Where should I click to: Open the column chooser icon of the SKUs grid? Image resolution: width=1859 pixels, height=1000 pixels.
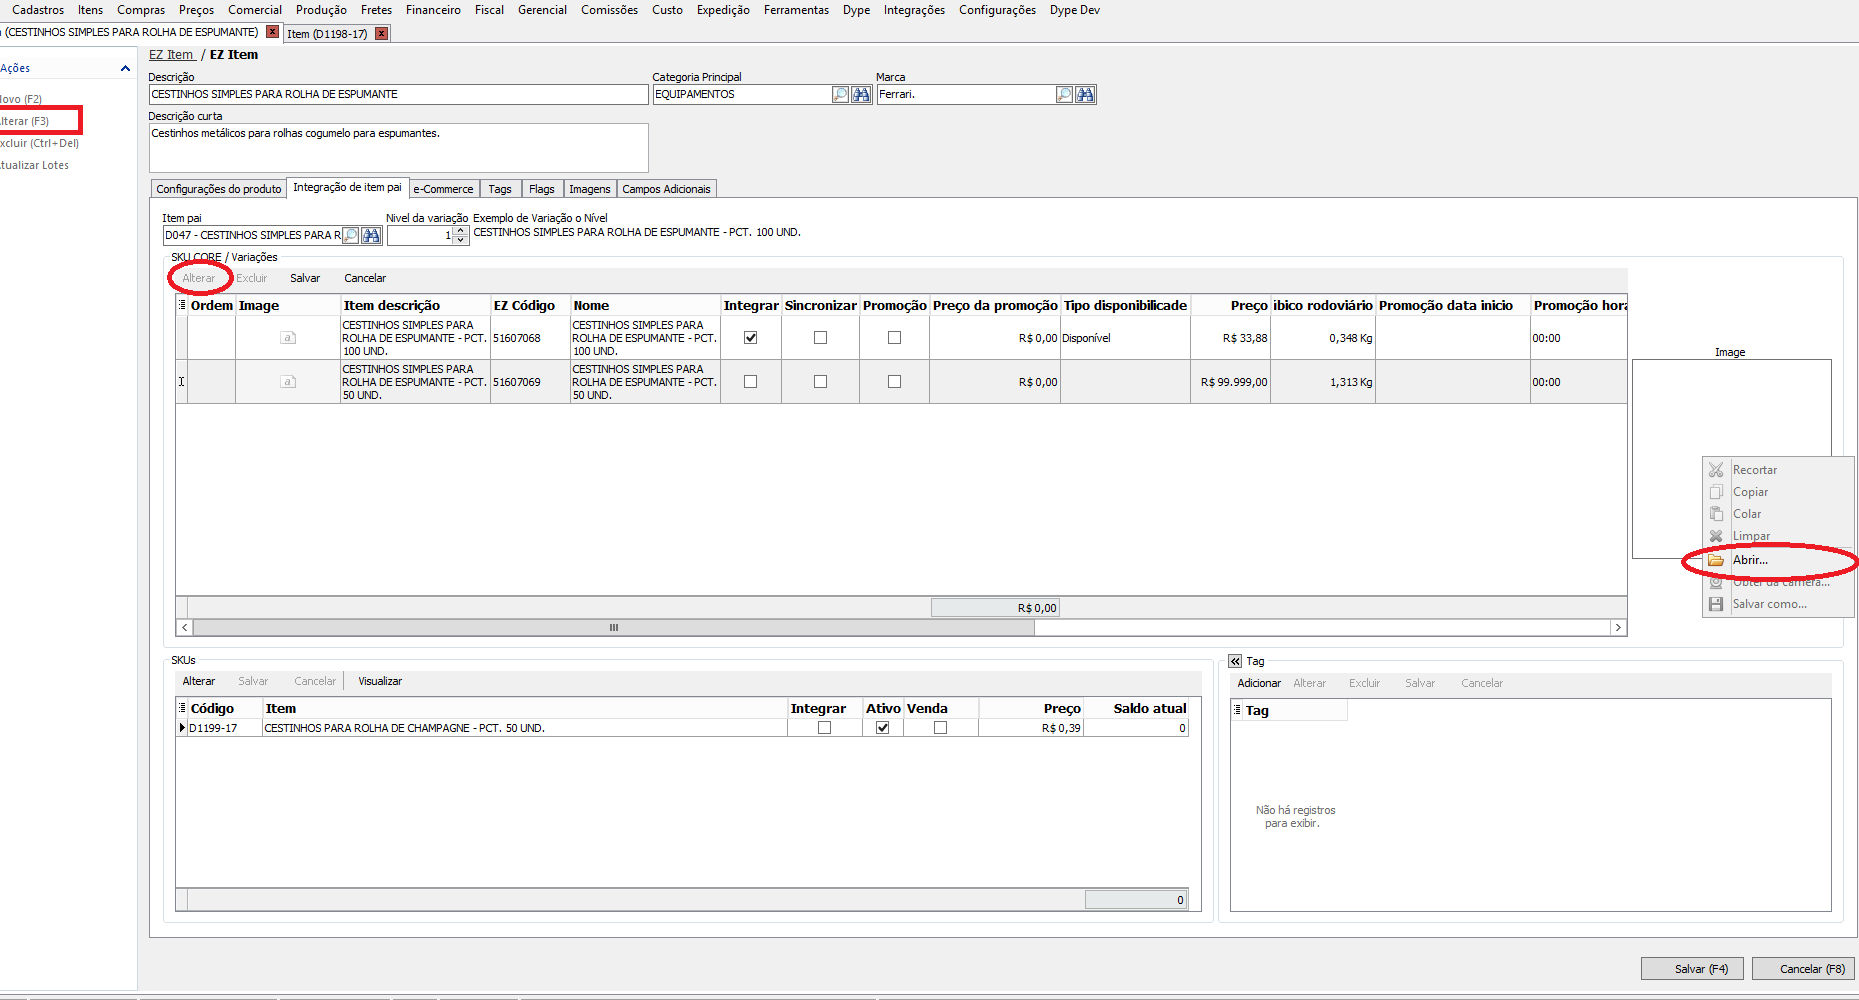click(x=182, y=708)
